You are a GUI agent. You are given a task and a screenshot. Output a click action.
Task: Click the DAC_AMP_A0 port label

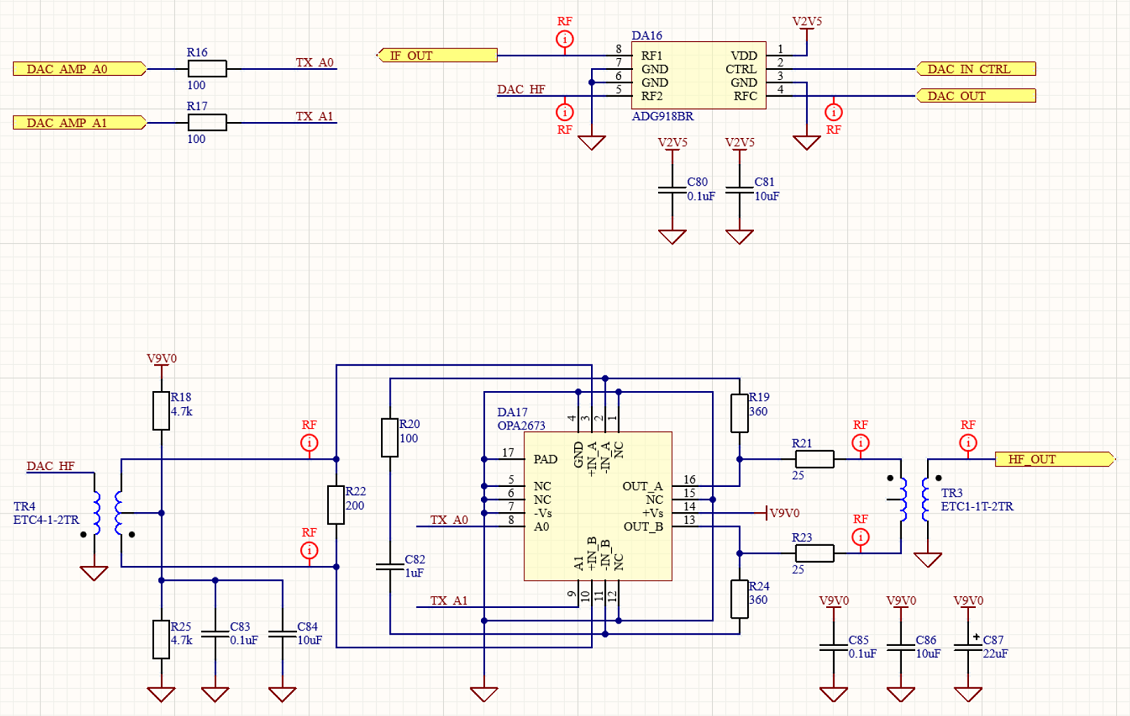(x=80, y=69)
